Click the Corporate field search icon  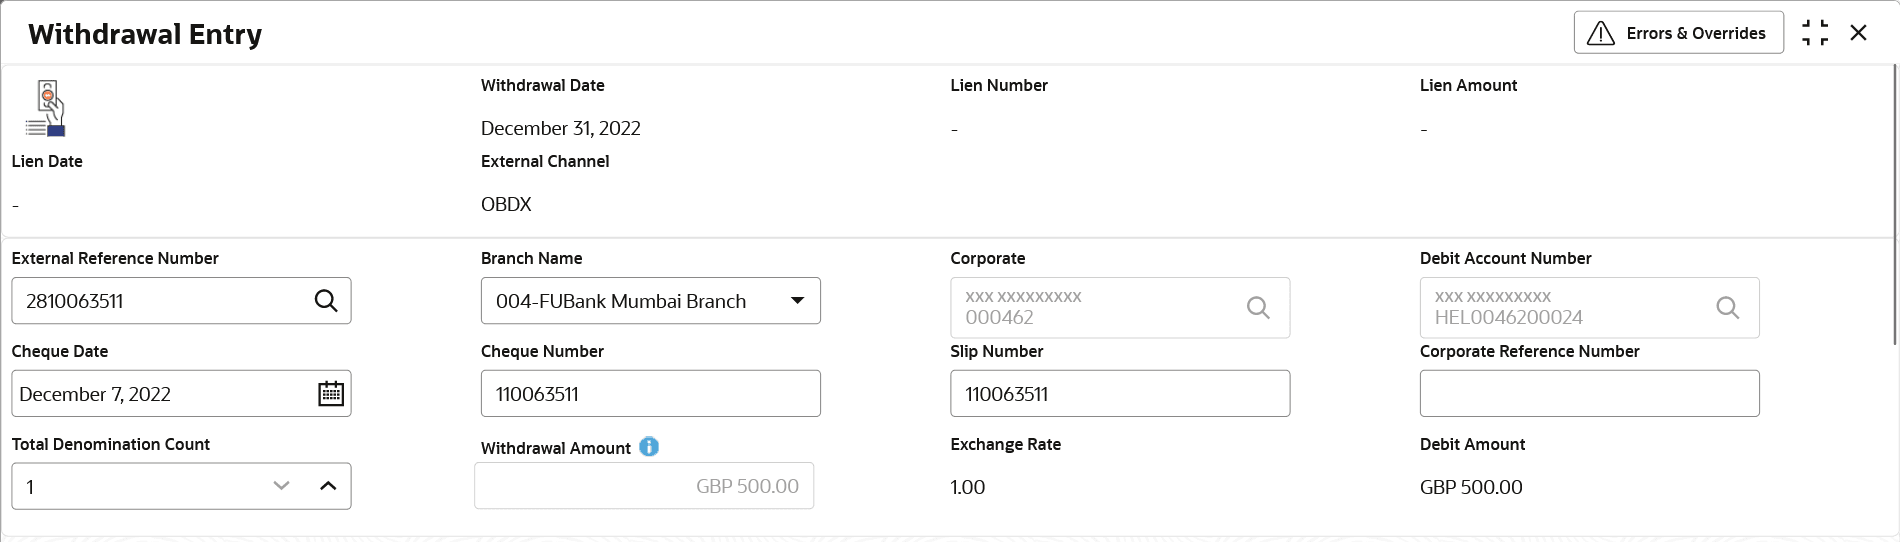1258,308
